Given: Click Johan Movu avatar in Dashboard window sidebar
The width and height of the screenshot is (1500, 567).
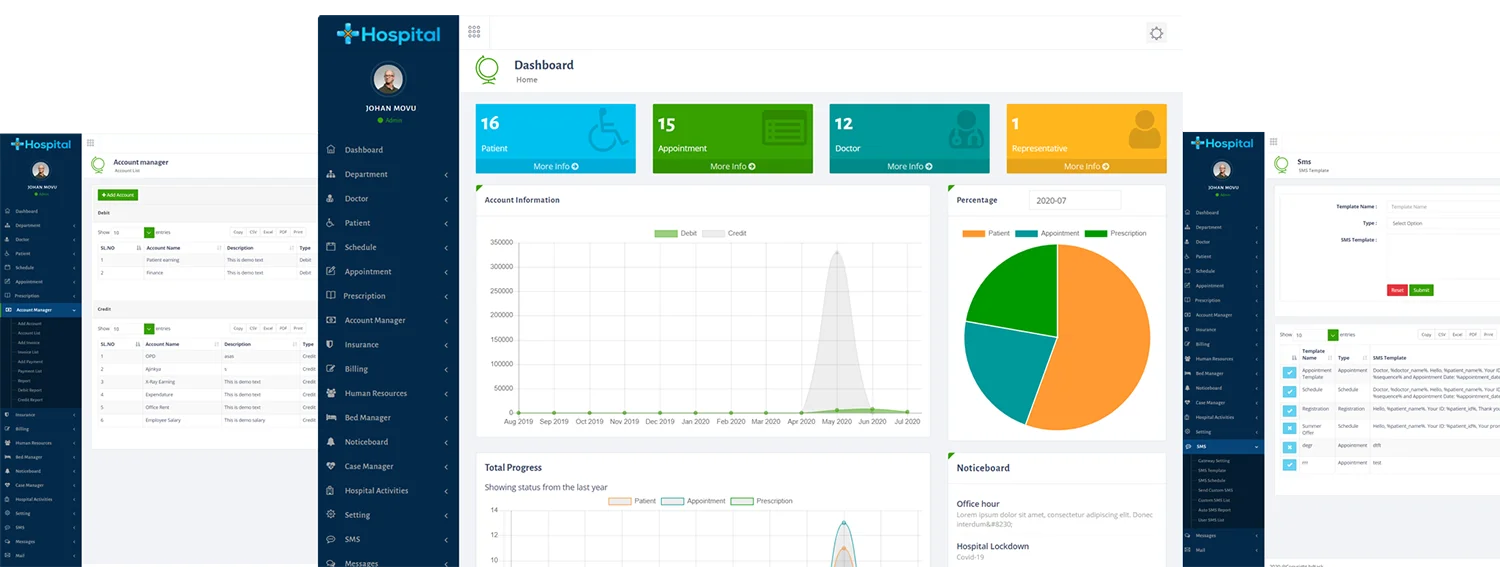Looking at the screenshot, I should point(388,80).
